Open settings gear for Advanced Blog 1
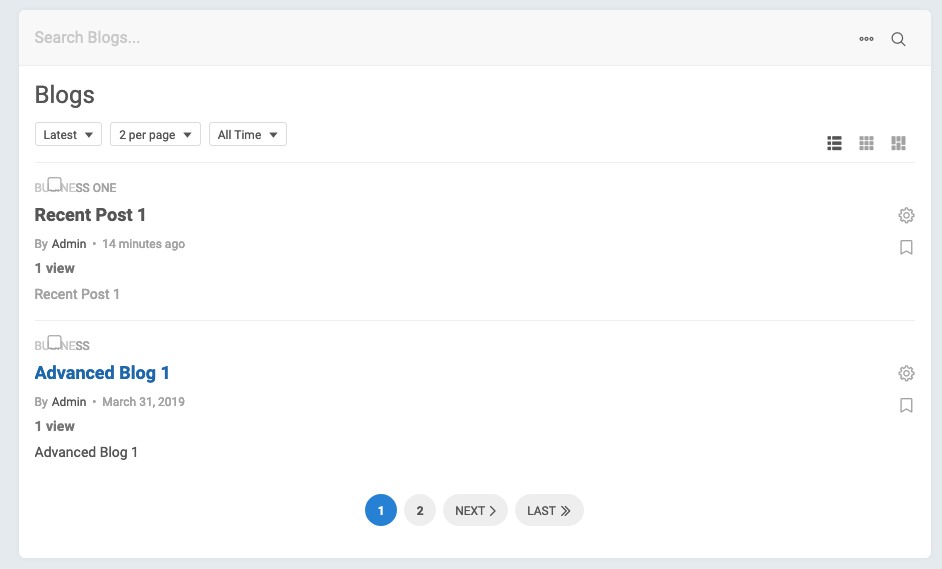This screenshot has height=569, width=942. (x=906, y=373)
